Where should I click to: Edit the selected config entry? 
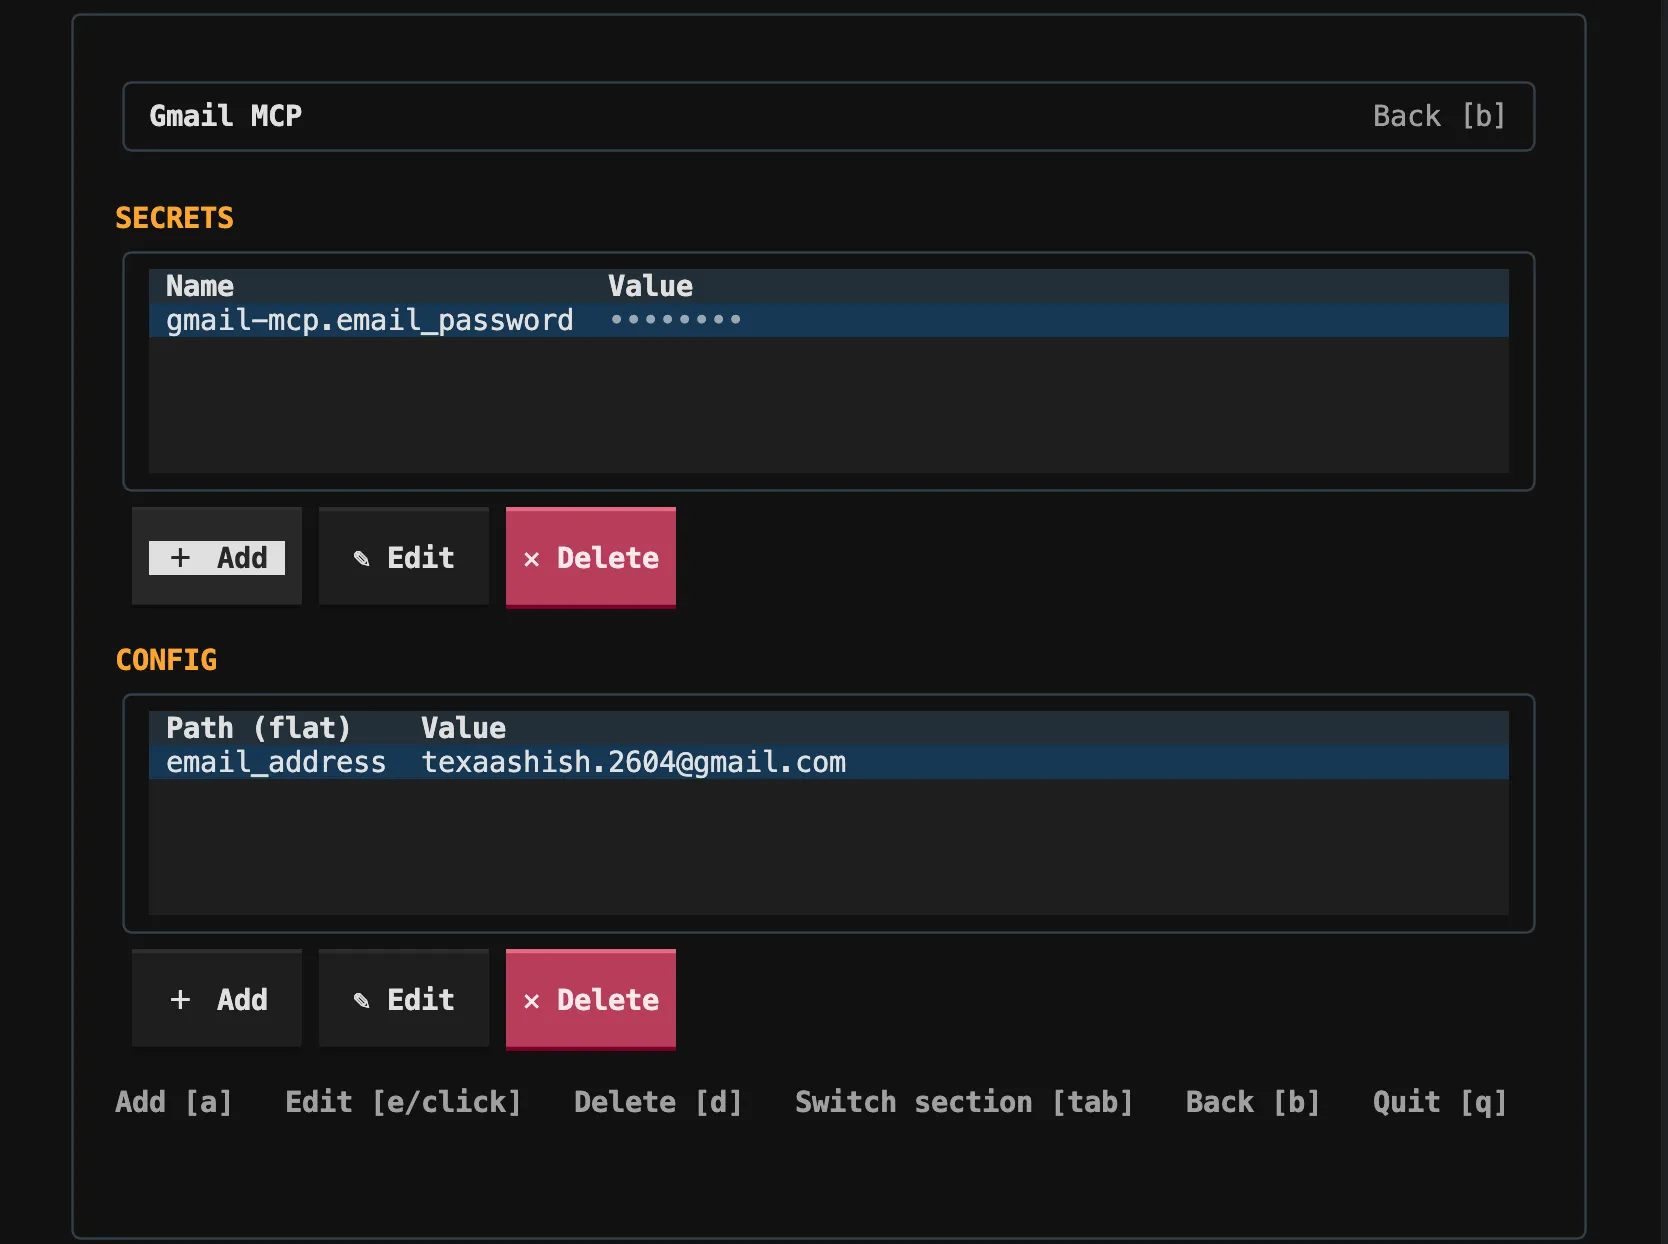404,999
